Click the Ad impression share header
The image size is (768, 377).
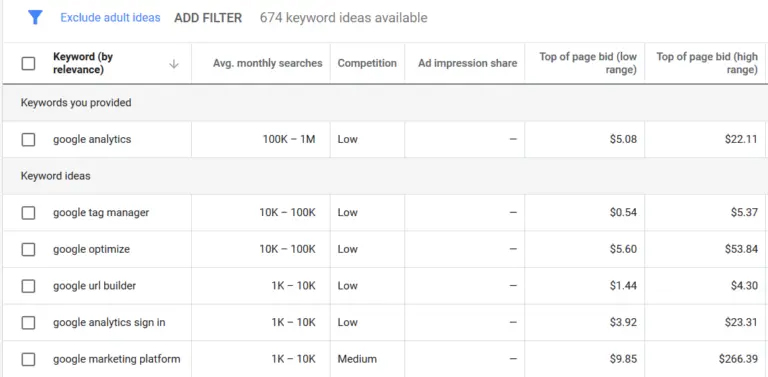(x=467, y=63)
